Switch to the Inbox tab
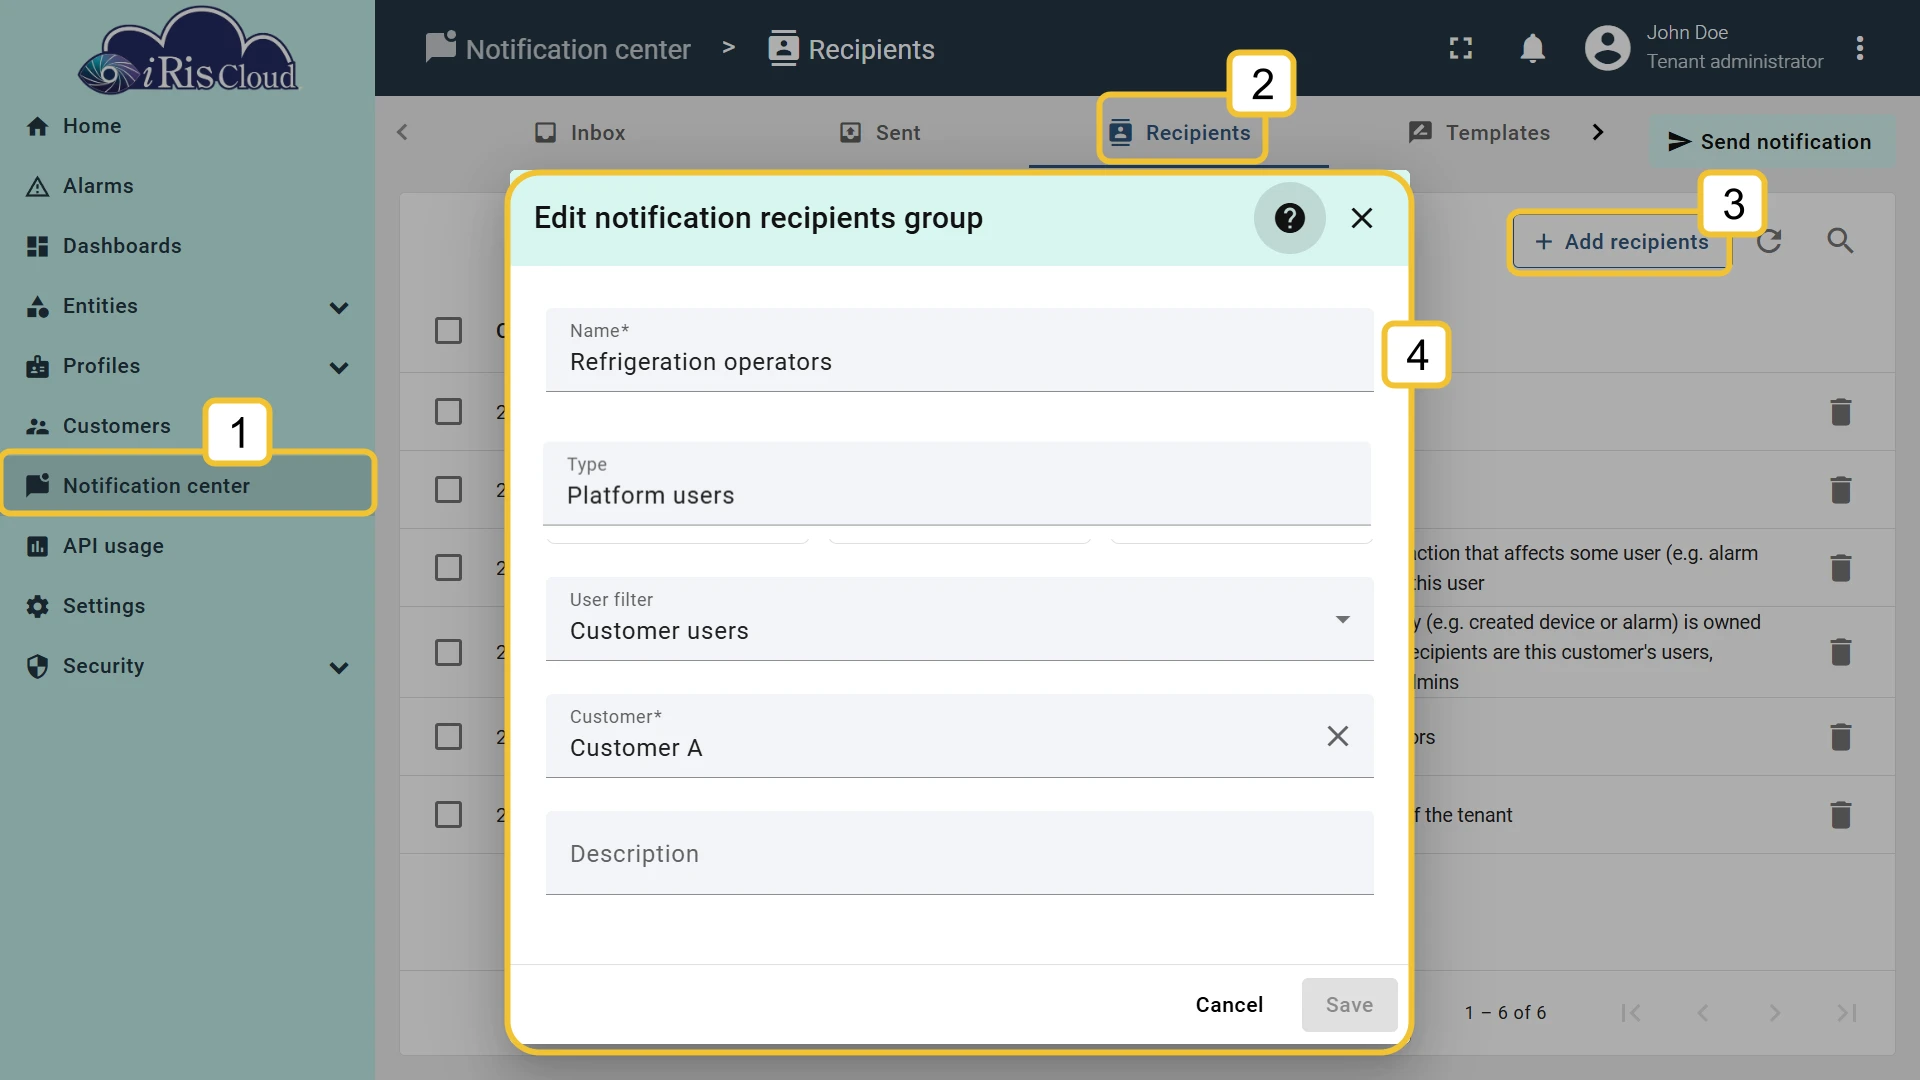 click(580, 133)
